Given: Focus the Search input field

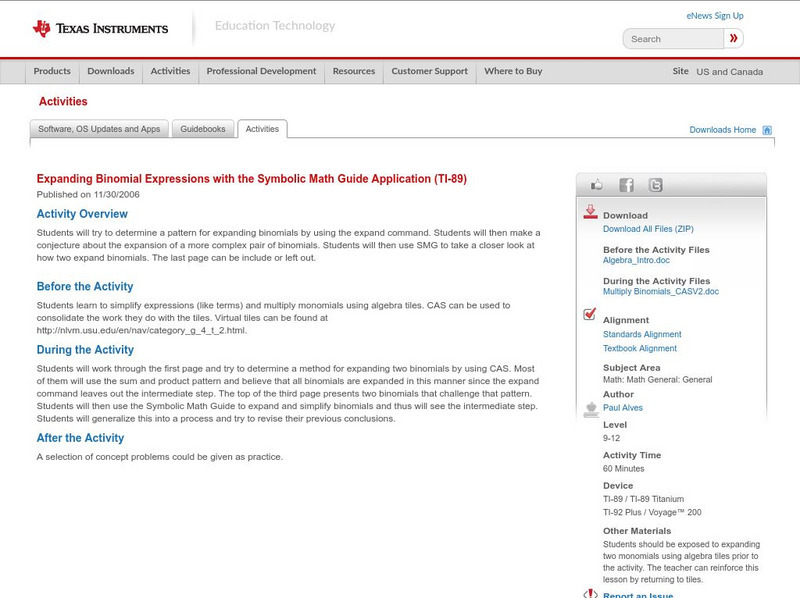Looking at the screenshot, I should 673,39.
